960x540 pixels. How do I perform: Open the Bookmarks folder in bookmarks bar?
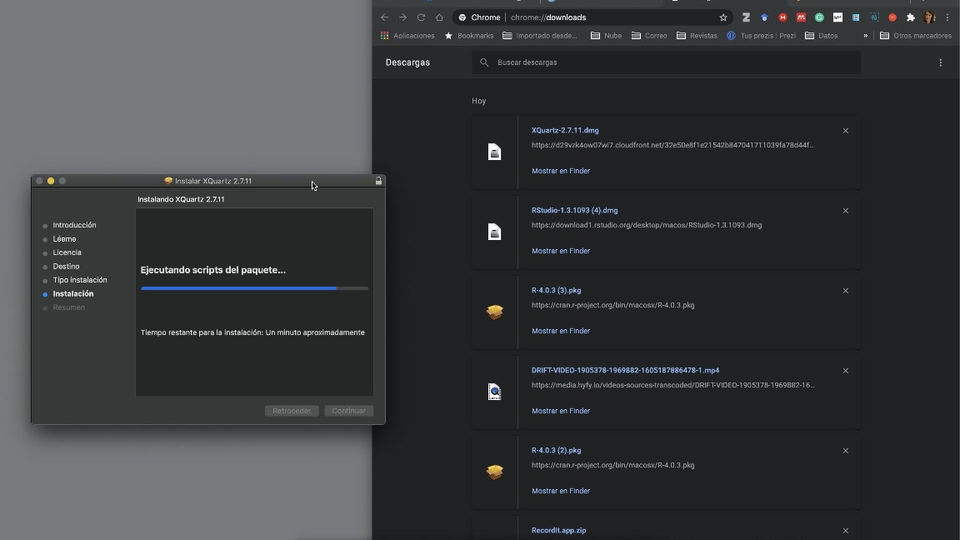coord(469,36)
